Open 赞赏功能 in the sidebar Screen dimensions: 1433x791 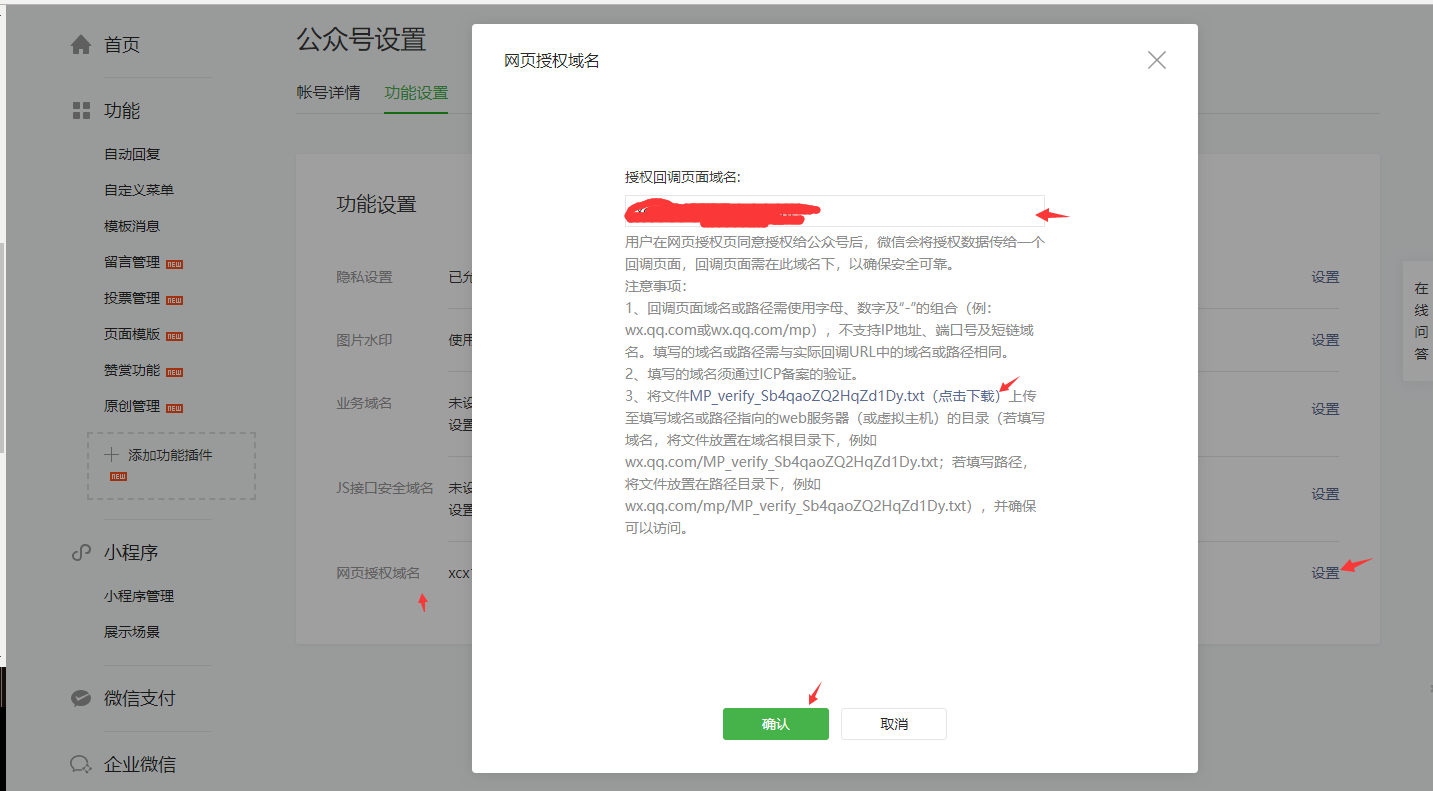[132, 370]
